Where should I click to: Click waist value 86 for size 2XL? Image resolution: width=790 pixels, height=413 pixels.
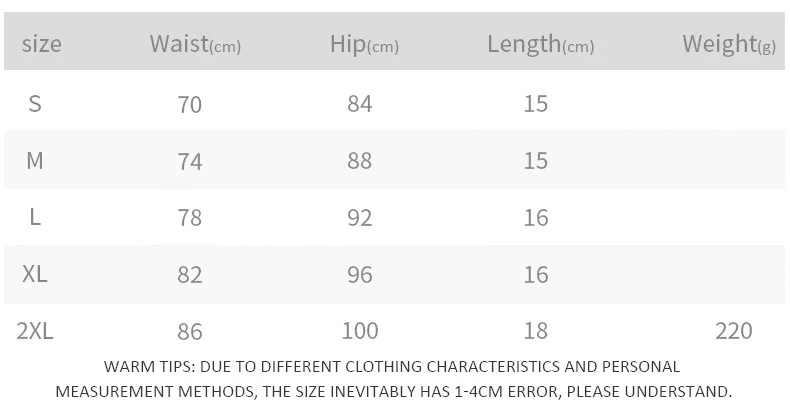189,330
